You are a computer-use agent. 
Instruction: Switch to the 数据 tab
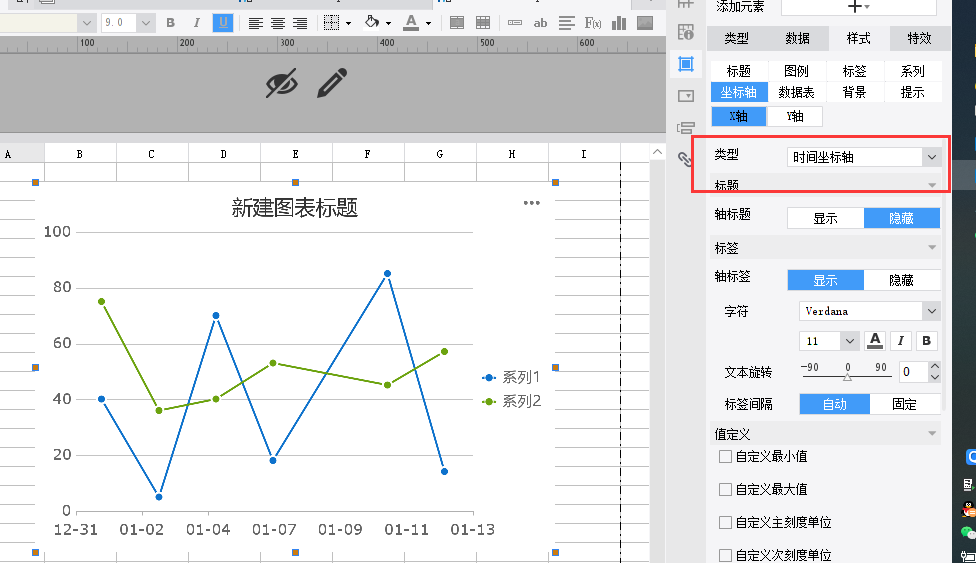coord(797,39)
